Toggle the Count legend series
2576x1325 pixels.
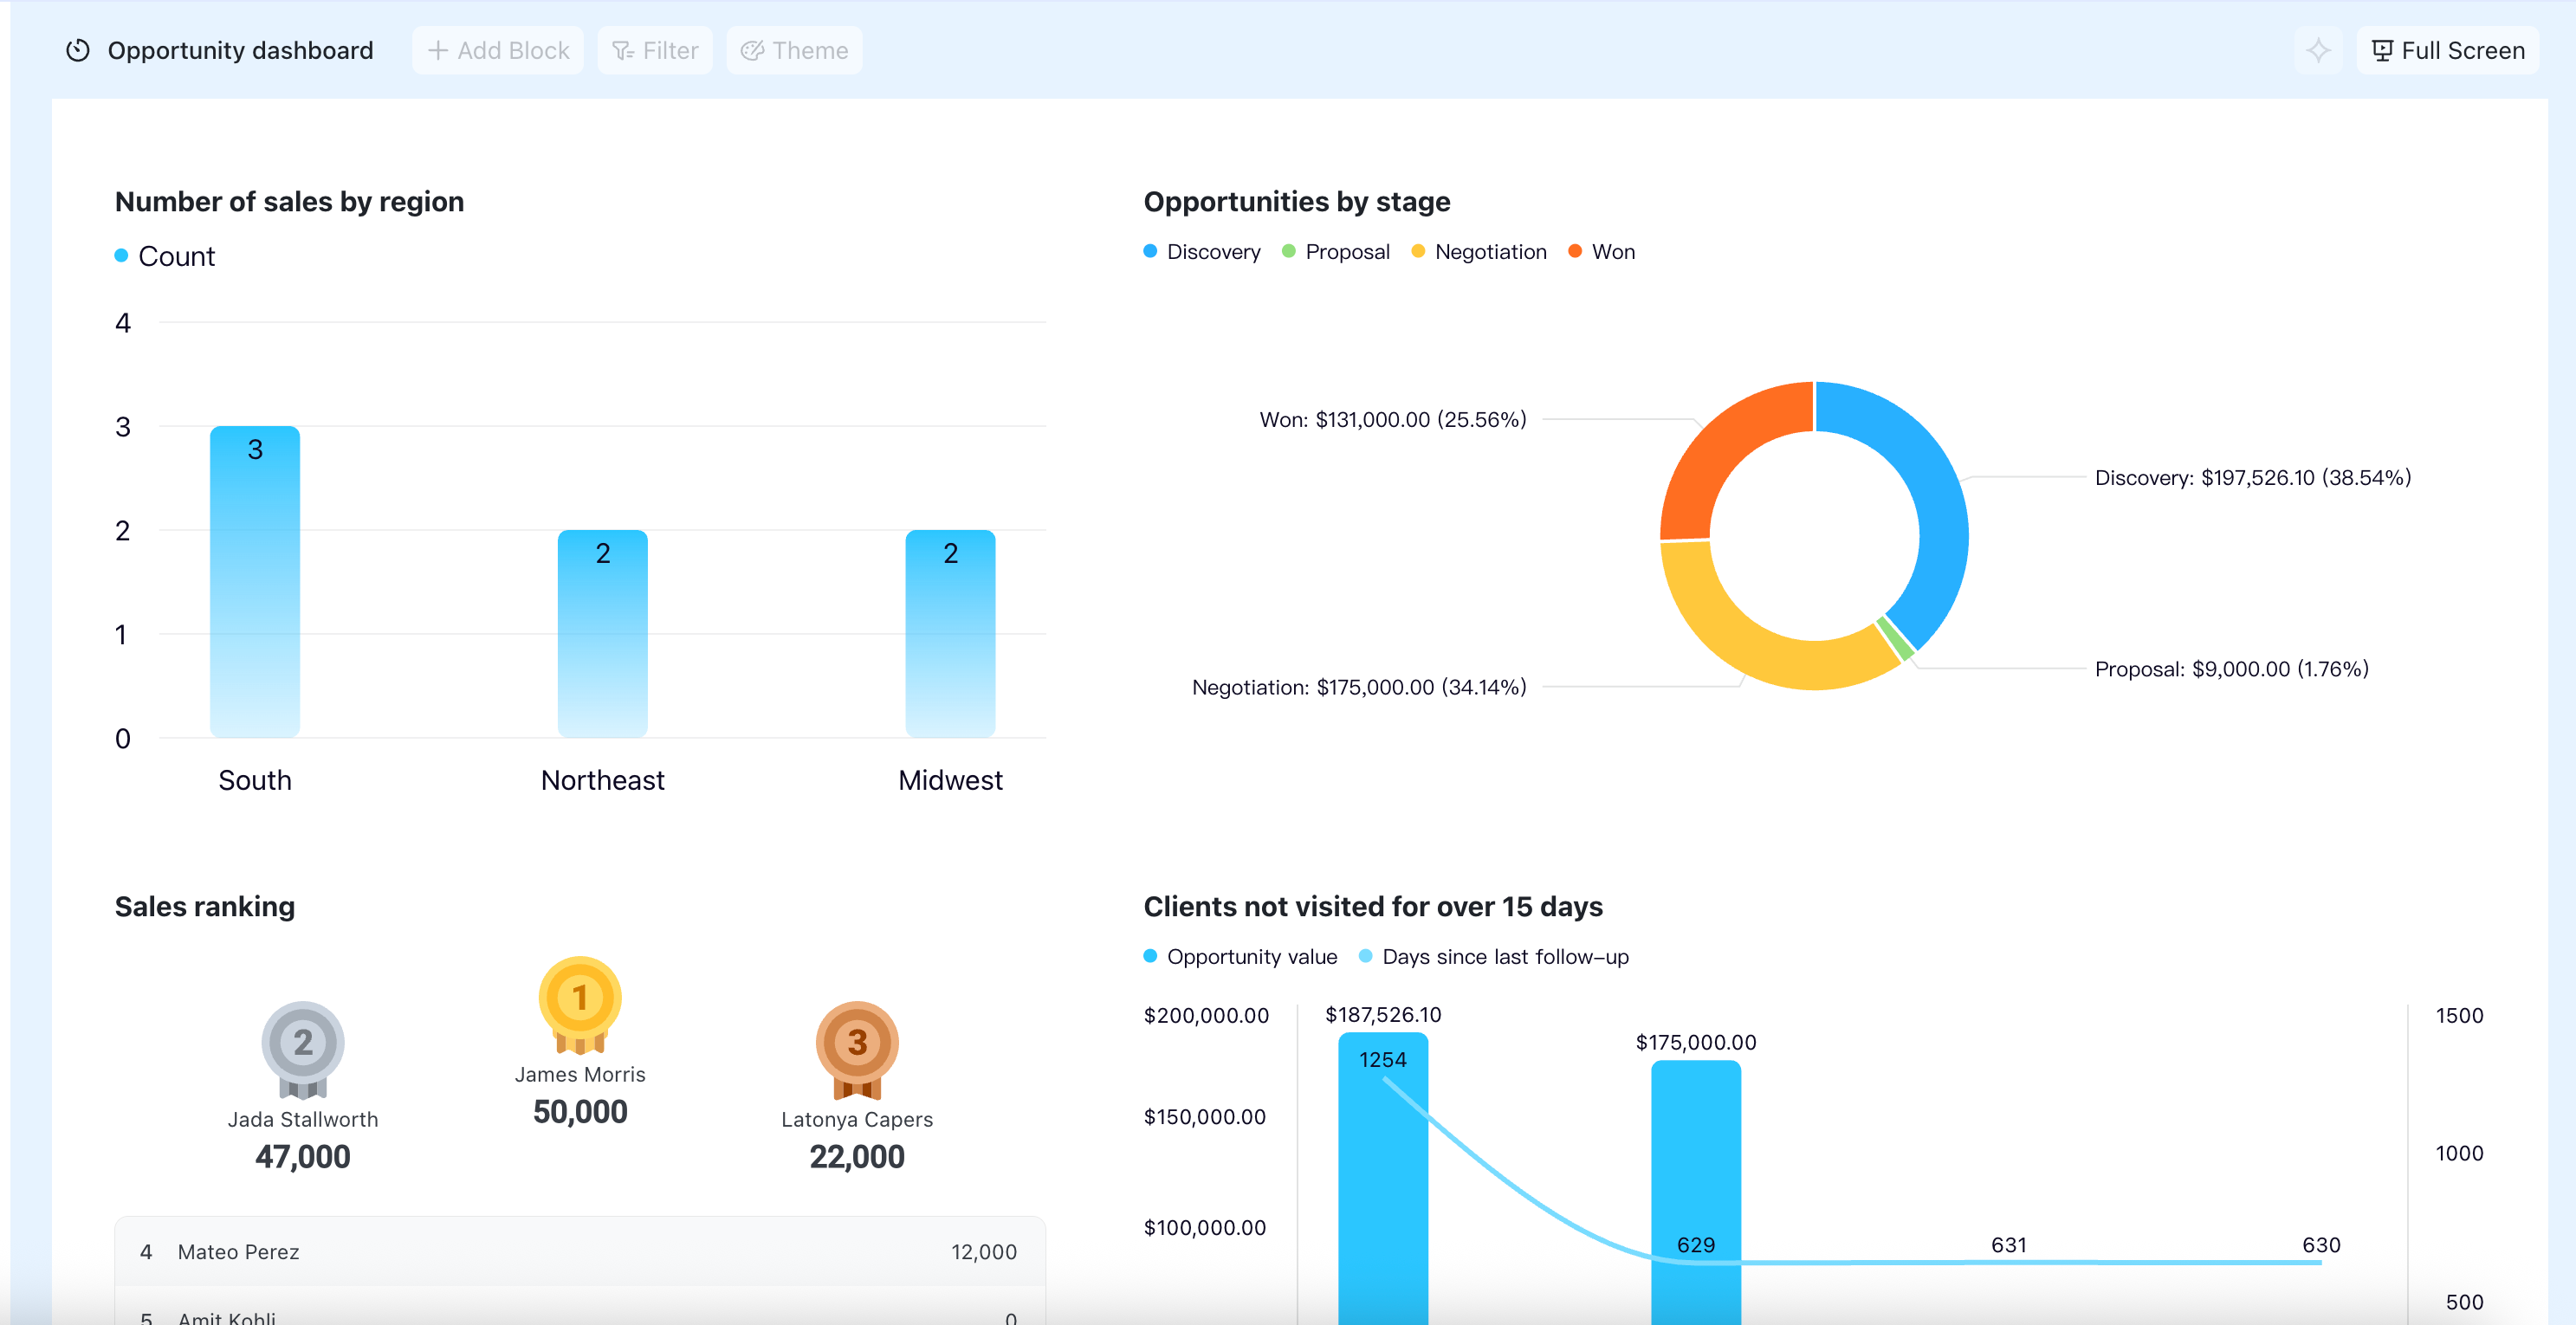[x=165, y=256]
